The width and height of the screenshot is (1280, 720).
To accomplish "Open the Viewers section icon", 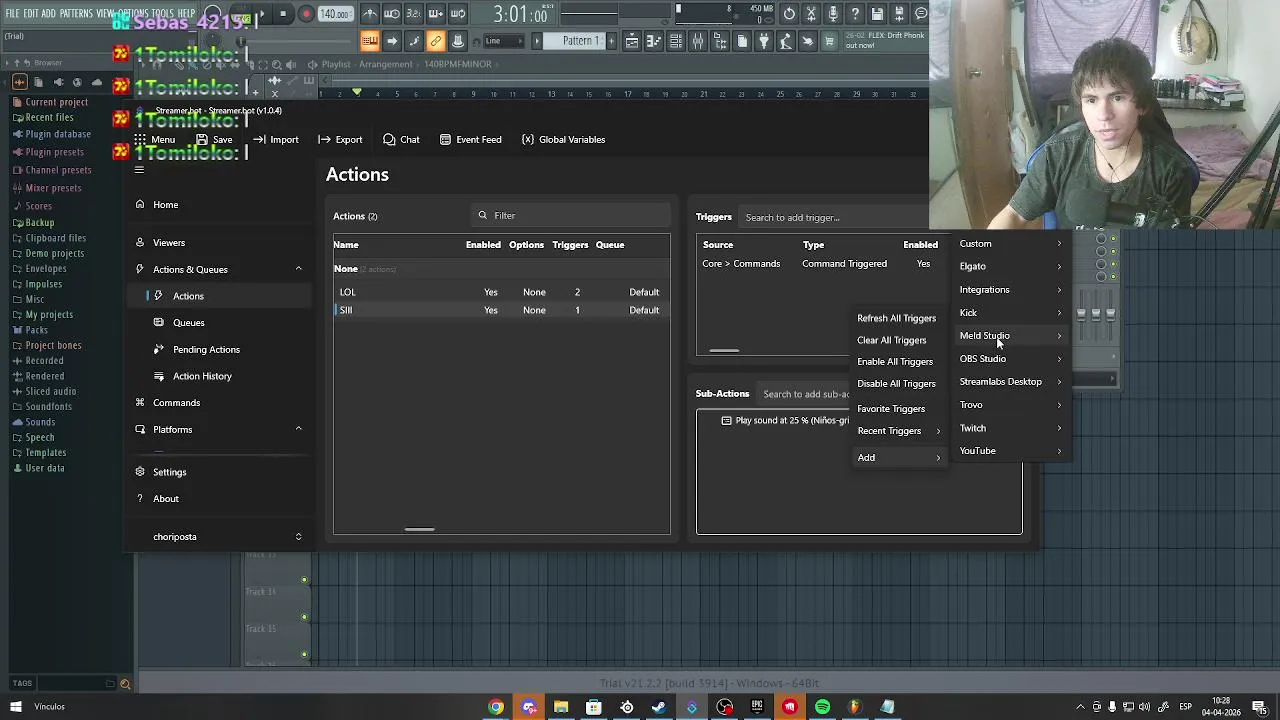I will pyautogui.click(x=140, y=243).
